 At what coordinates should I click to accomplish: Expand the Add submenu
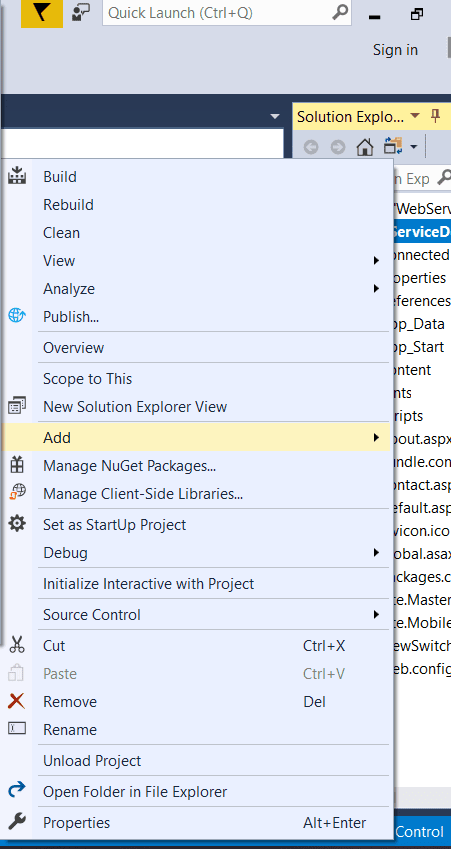(195, 437)
